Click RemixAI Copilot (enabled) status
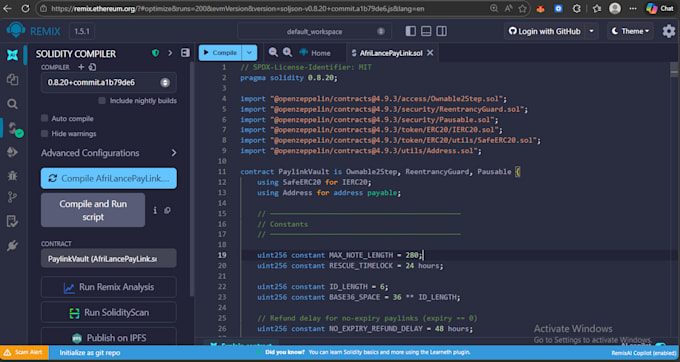 644,352
